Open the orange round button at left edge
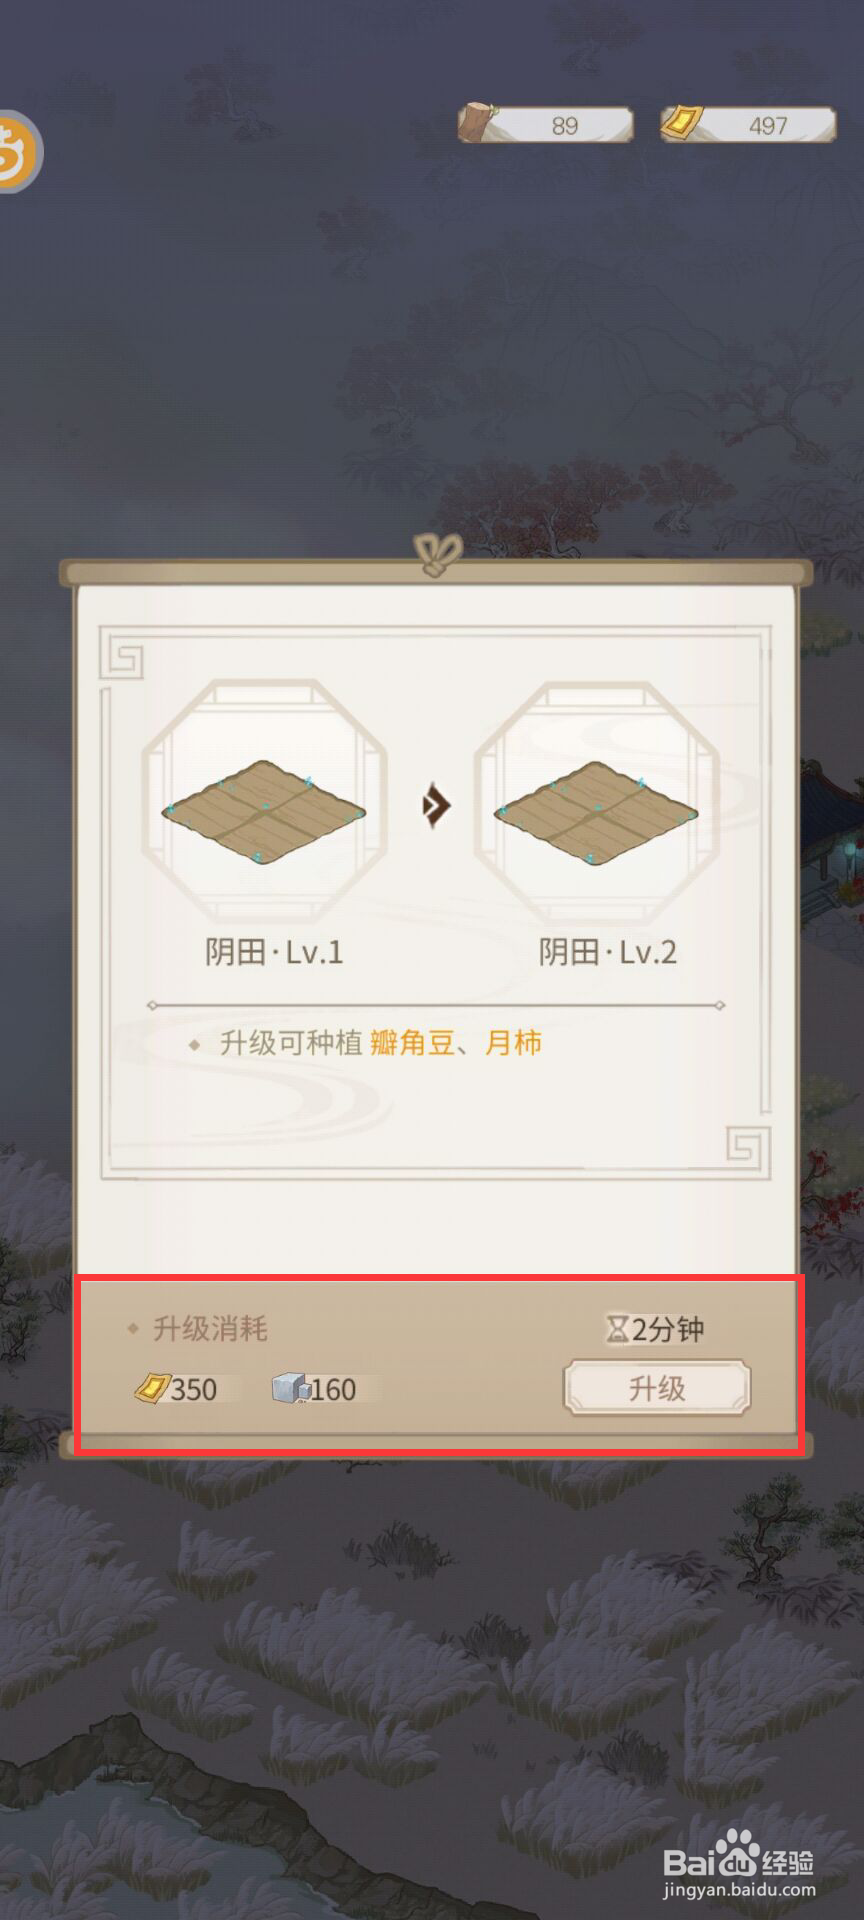This screenshot has height=1920, width=864. point(17,151)
